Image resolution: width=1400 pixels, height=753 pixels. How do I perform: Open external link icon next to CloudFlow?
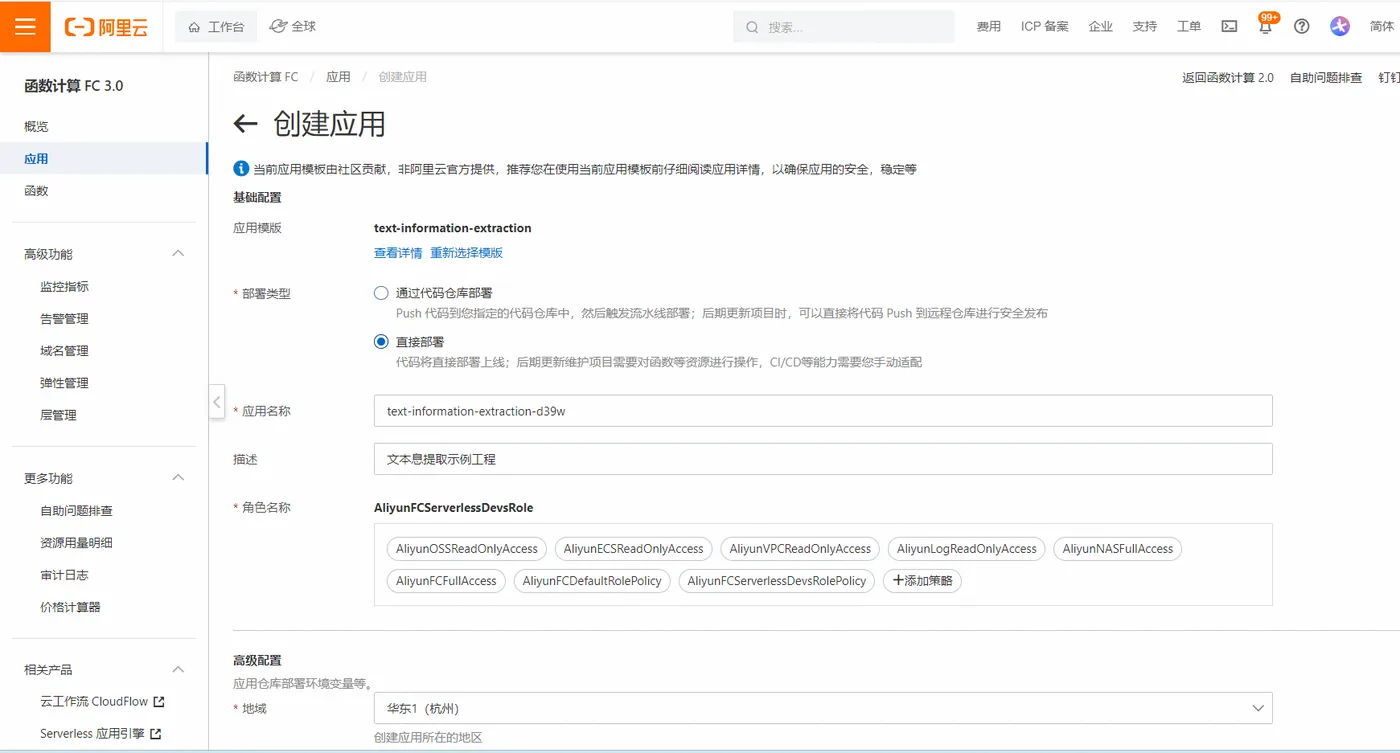pos(158,702)
